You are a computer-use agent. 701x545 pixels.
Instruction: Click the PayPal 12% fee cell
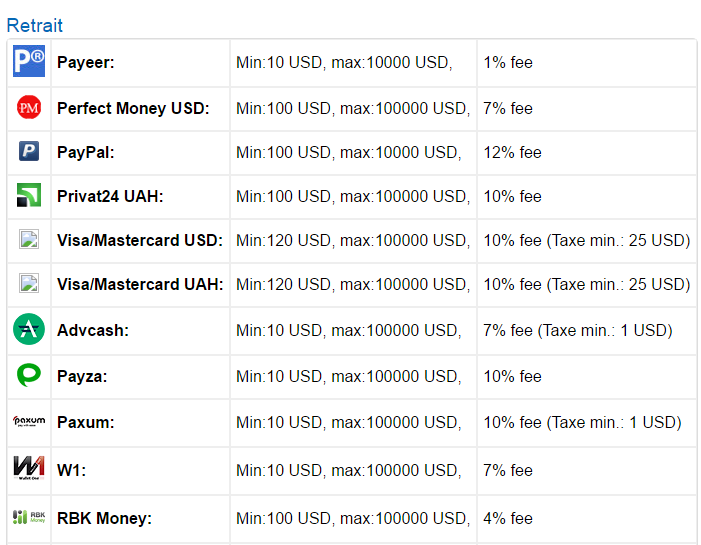(x=513, y=153)
